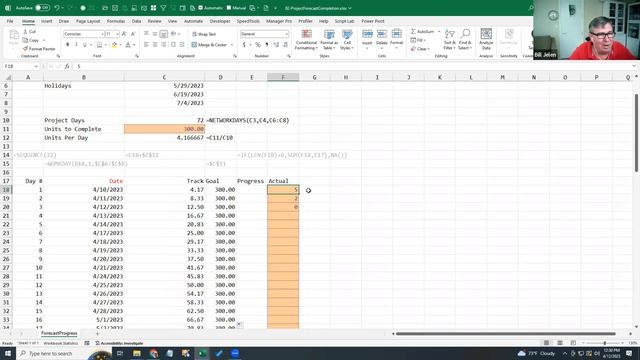Toggle Italic formatting
This screenshot has height=360, width=640.
(76, 44)
